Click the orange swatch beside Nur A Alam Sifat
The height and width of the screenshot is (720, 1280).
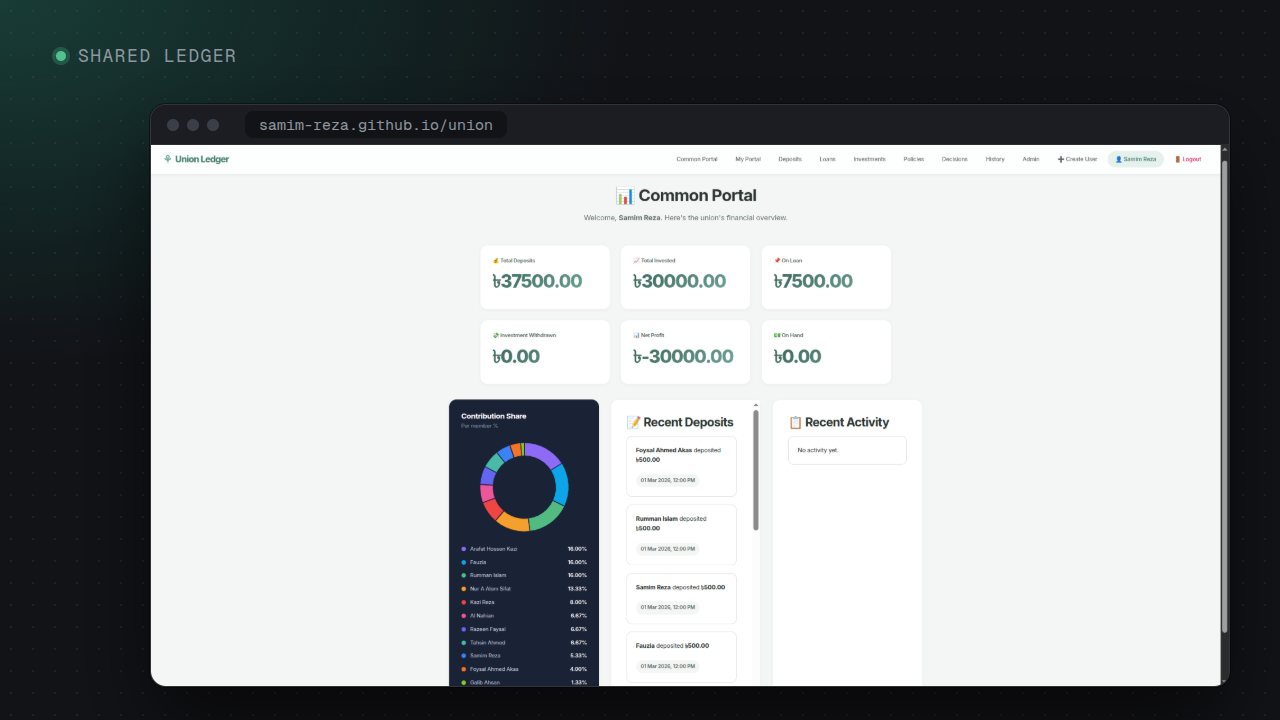(464, 589)
